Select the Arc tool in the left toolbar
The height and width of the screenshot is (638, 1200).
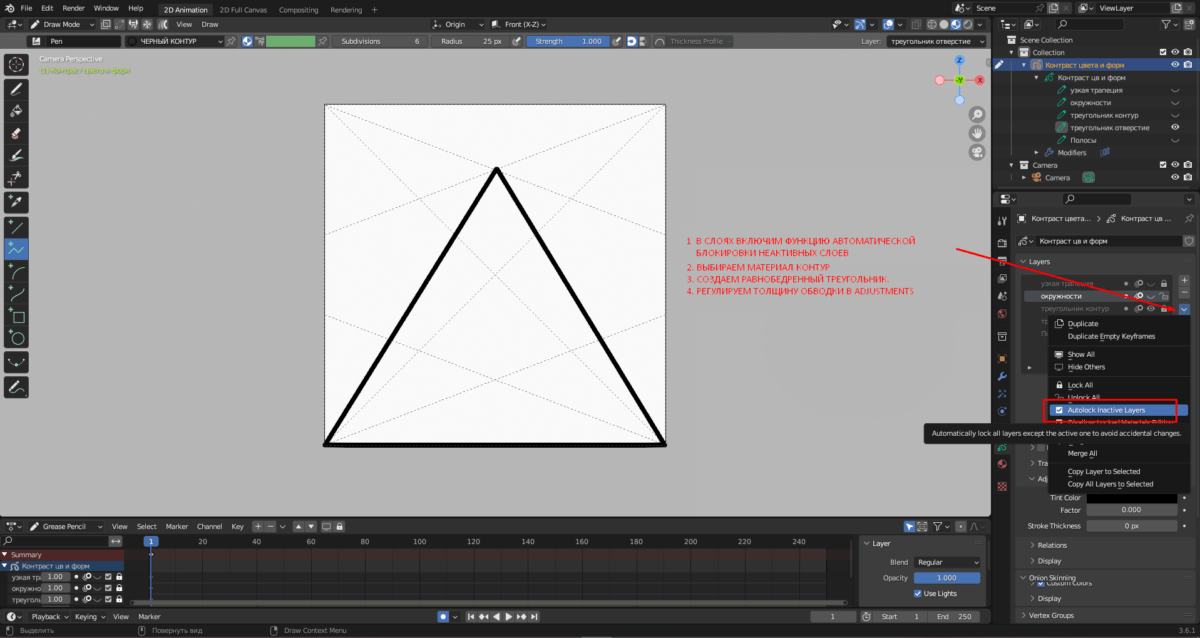tap(16, 271)
